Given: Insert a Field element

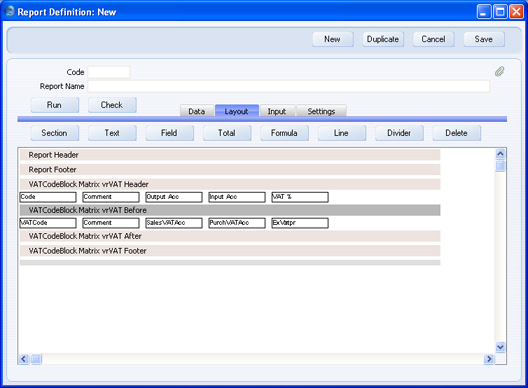Looking at the screenshot, I should click(169, 133).
